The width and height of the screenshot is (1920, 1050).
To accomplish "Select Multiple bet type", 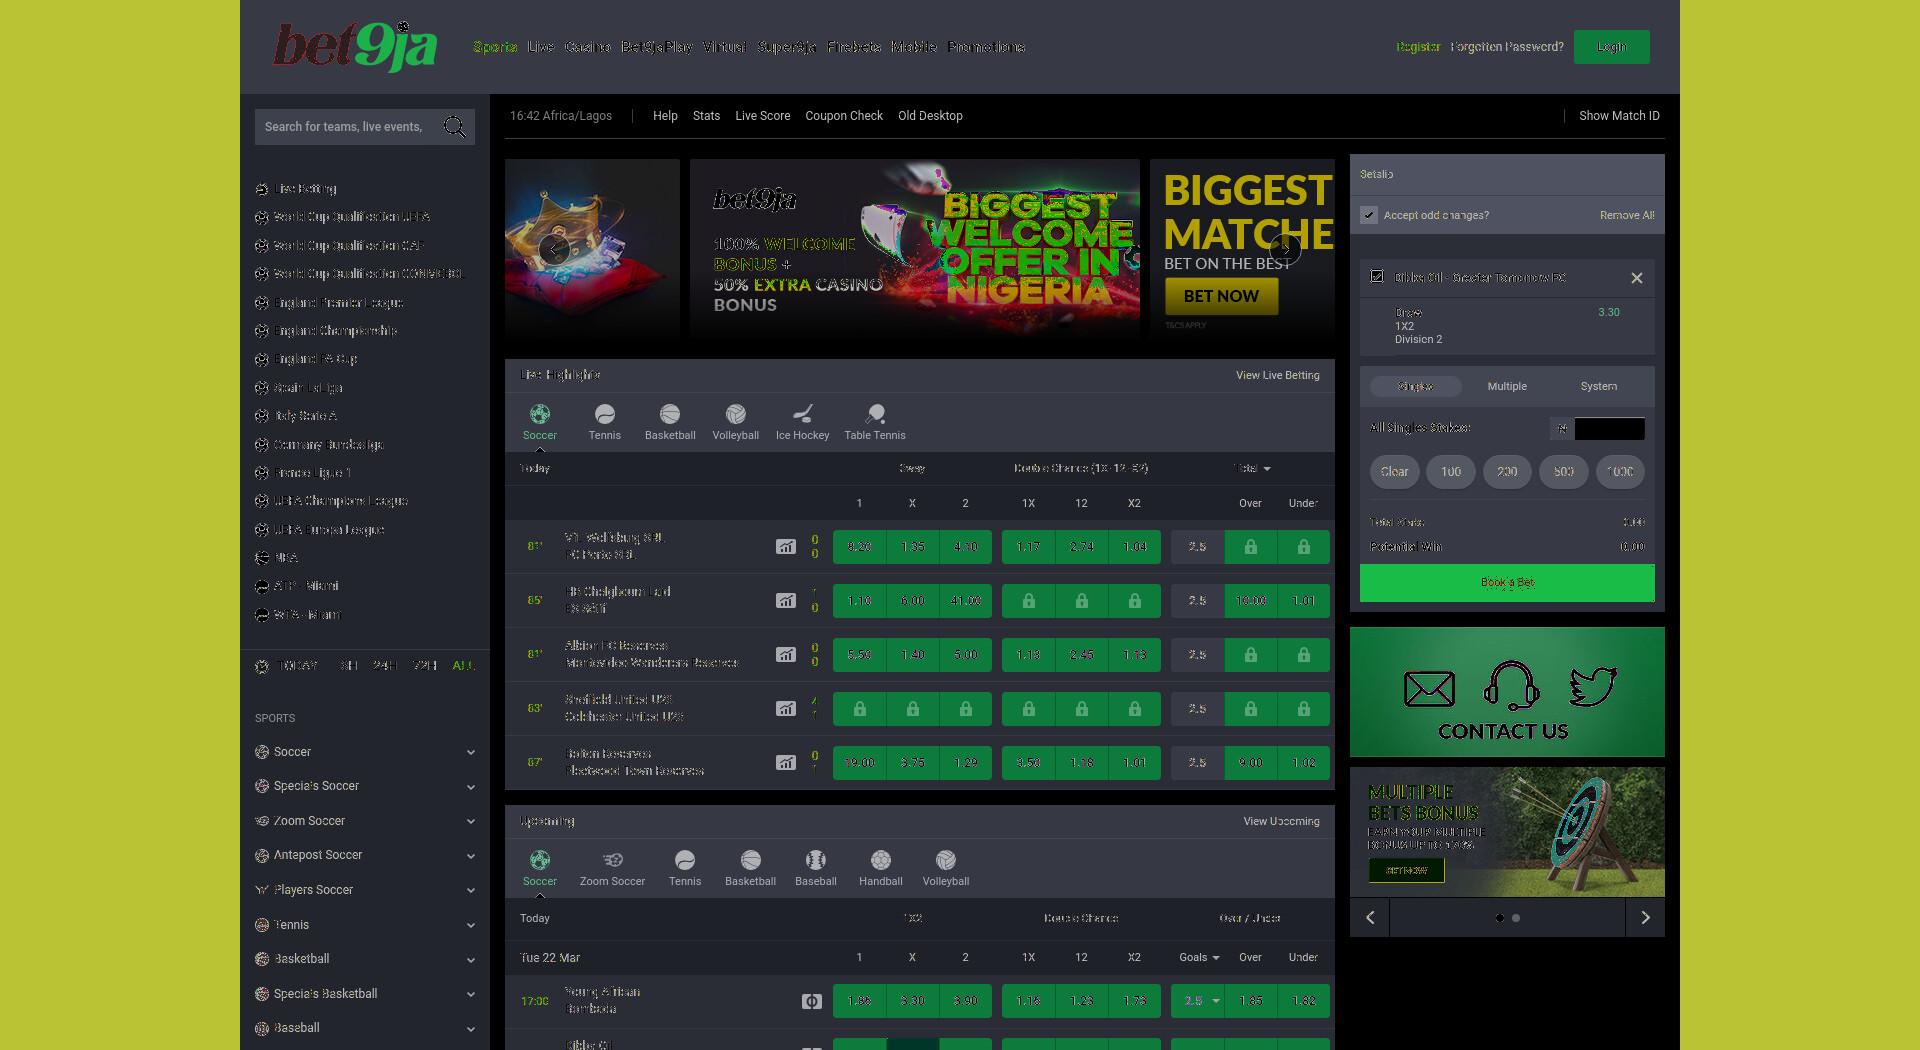I will pos(1507,386).
